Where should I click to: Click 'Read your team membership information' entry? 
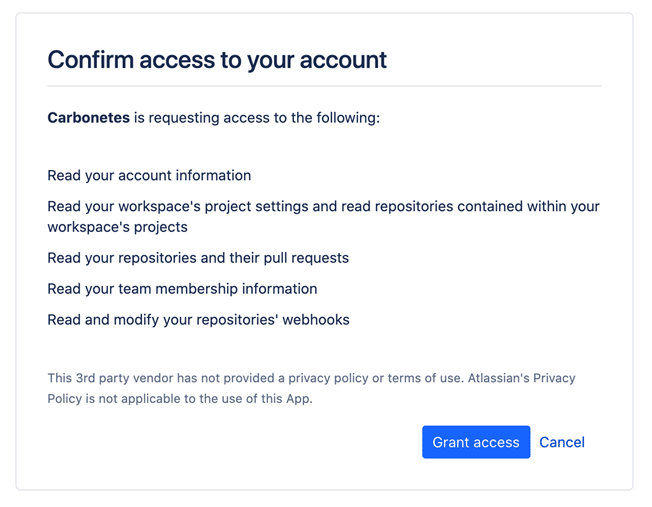click(182, 289)
